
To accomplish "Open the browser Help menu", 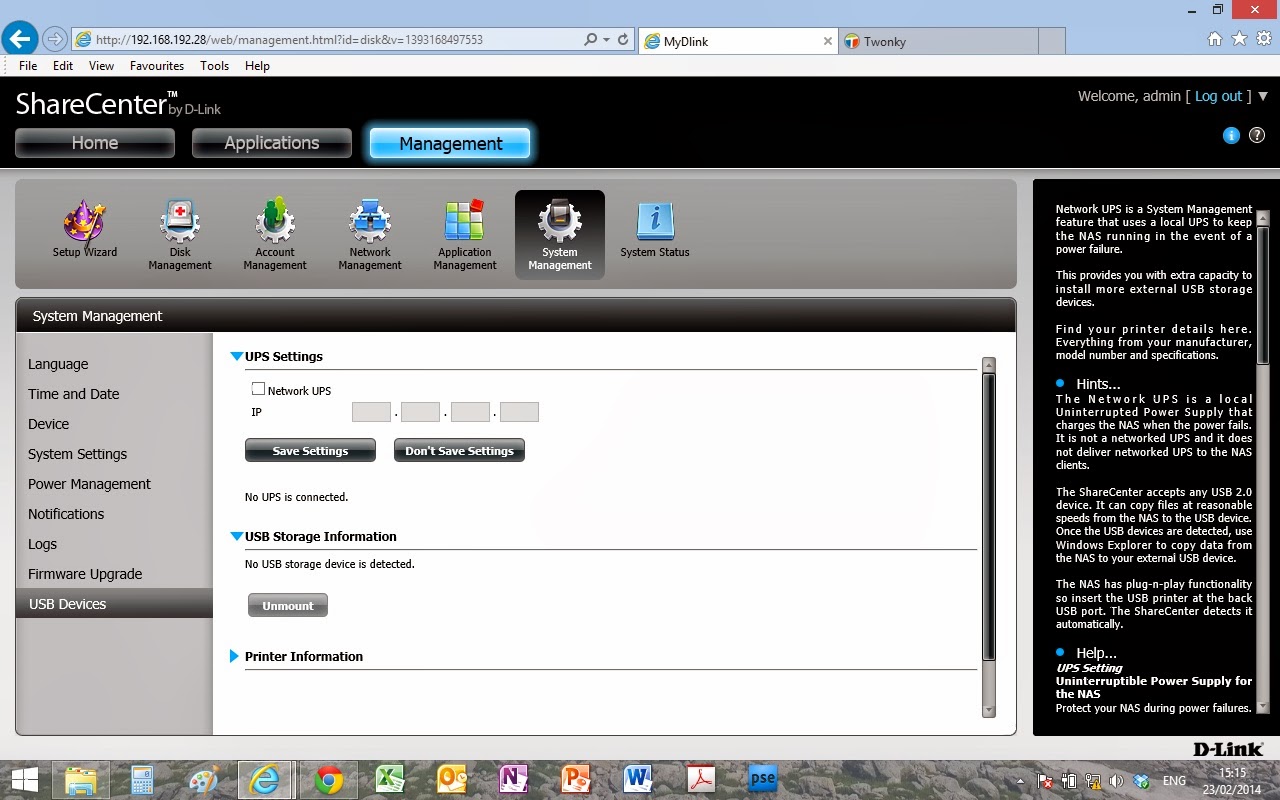I will coord(257,66).
